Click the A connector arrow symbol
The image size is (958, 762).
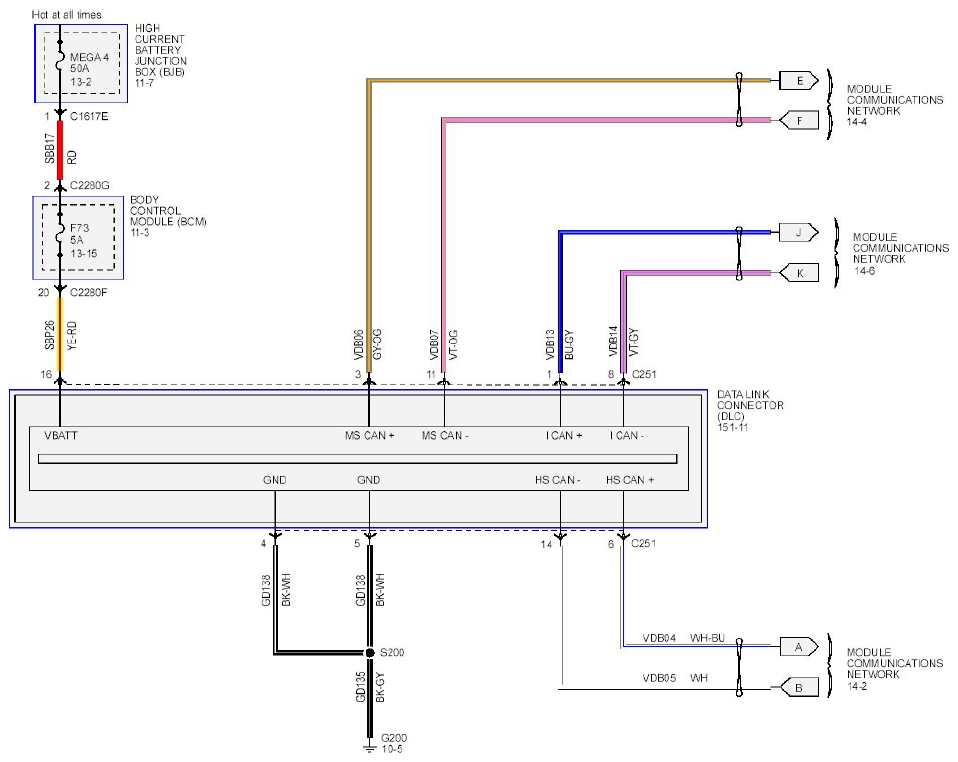pos(799,647)
